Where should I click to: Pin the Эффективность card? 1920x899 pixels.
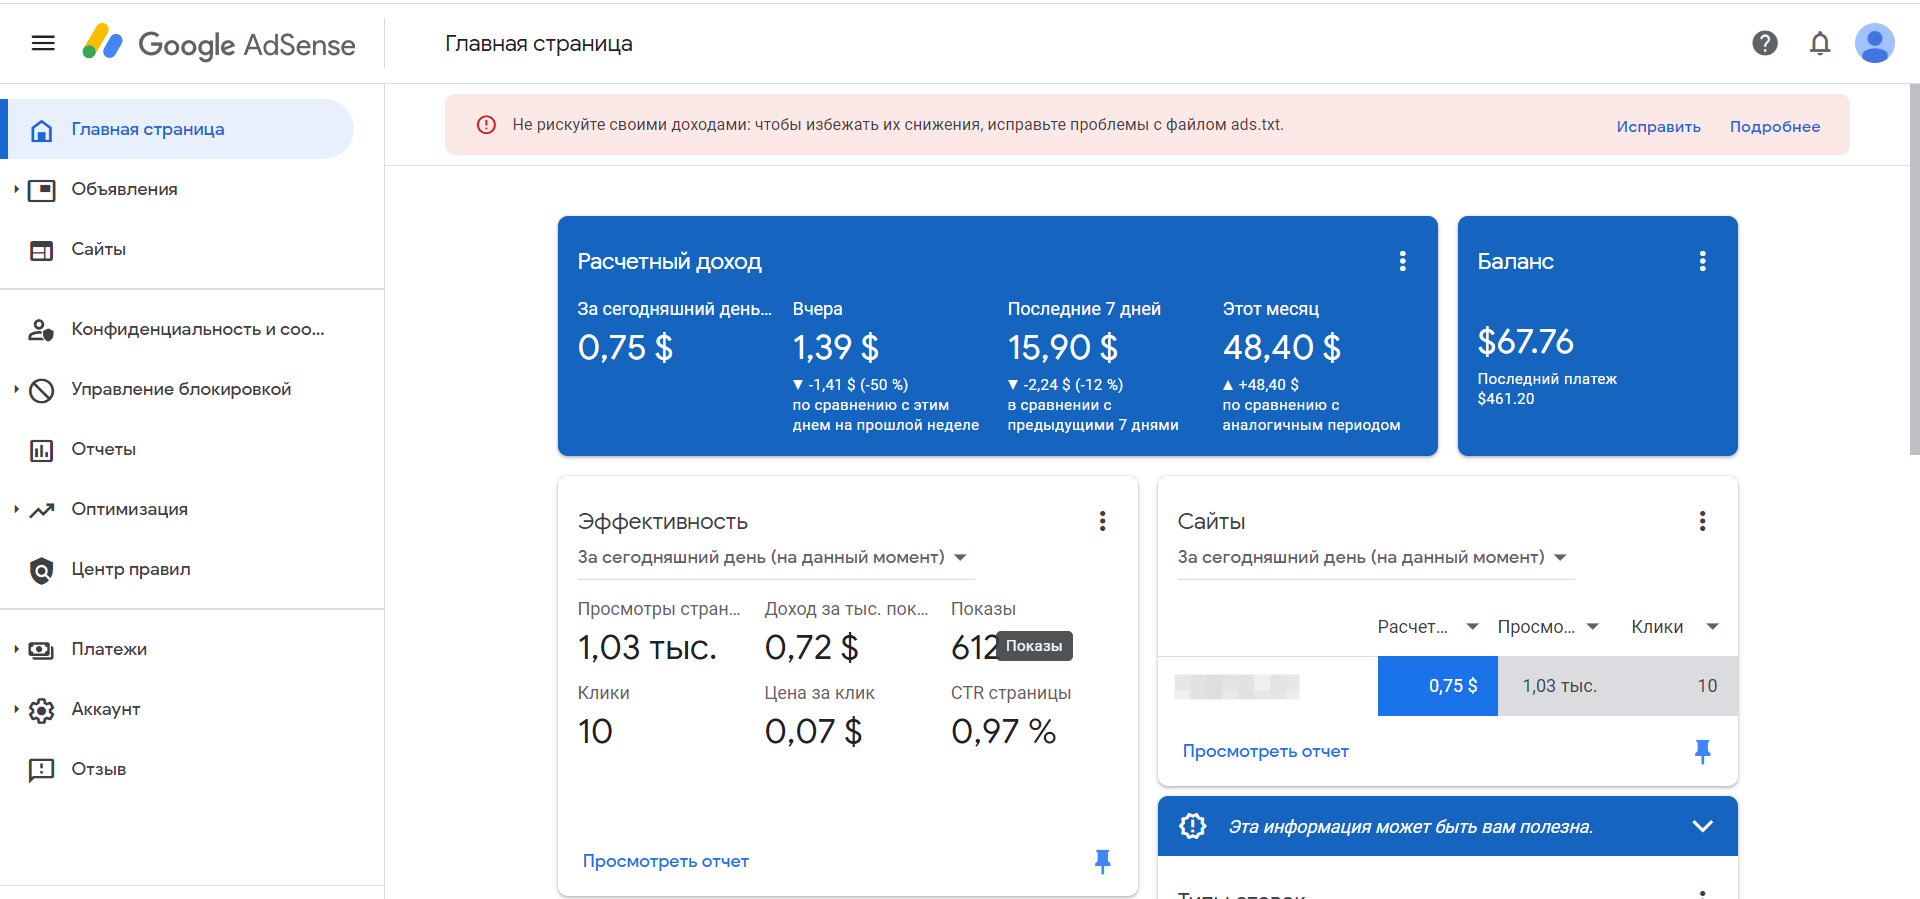coord(1102,861)
